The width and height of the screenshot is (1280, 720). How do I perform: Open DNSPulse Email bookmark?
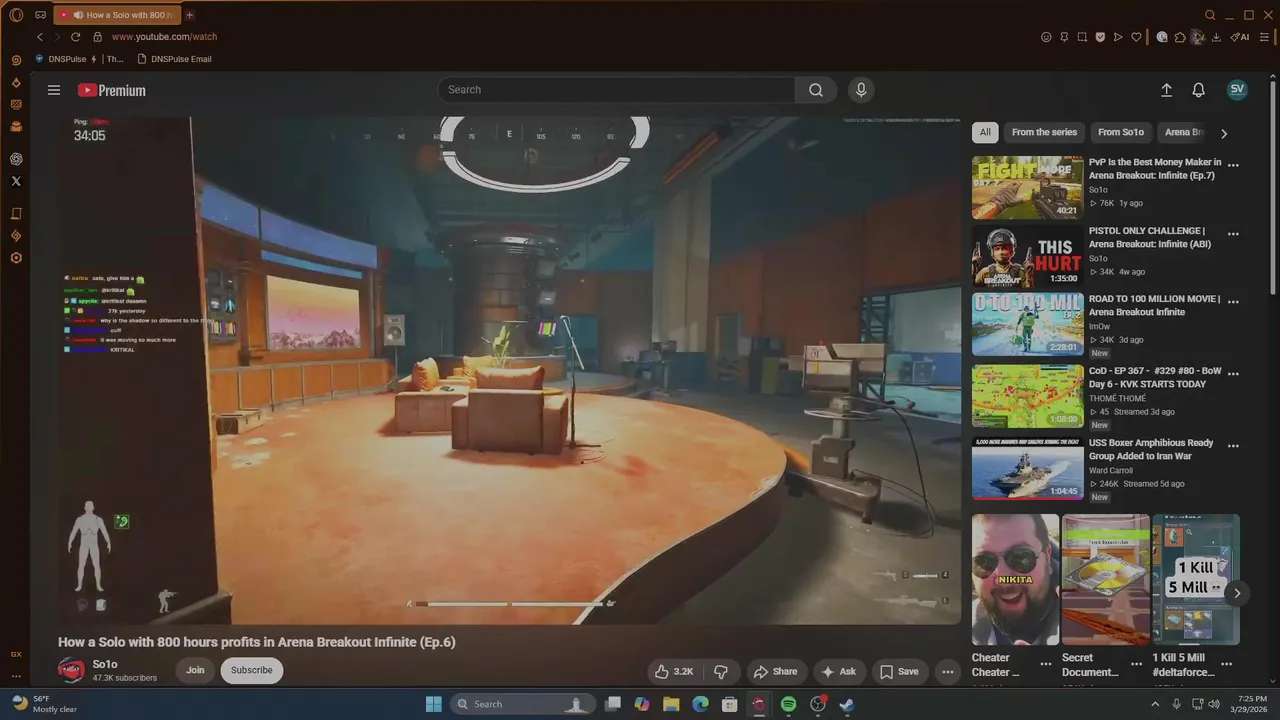174,59
